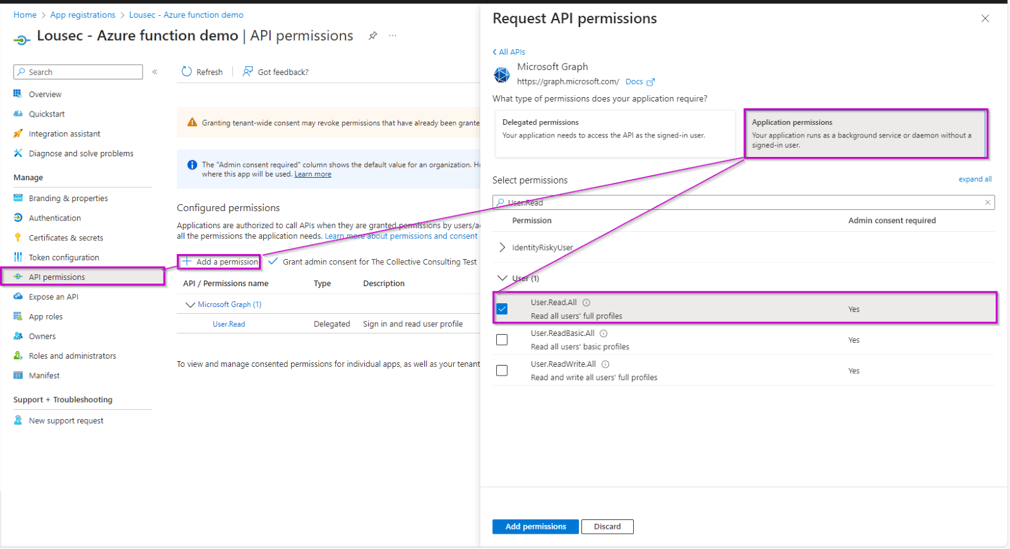
Task: Uncheck the User.Read.All checkbox
Action: point(502,309)
